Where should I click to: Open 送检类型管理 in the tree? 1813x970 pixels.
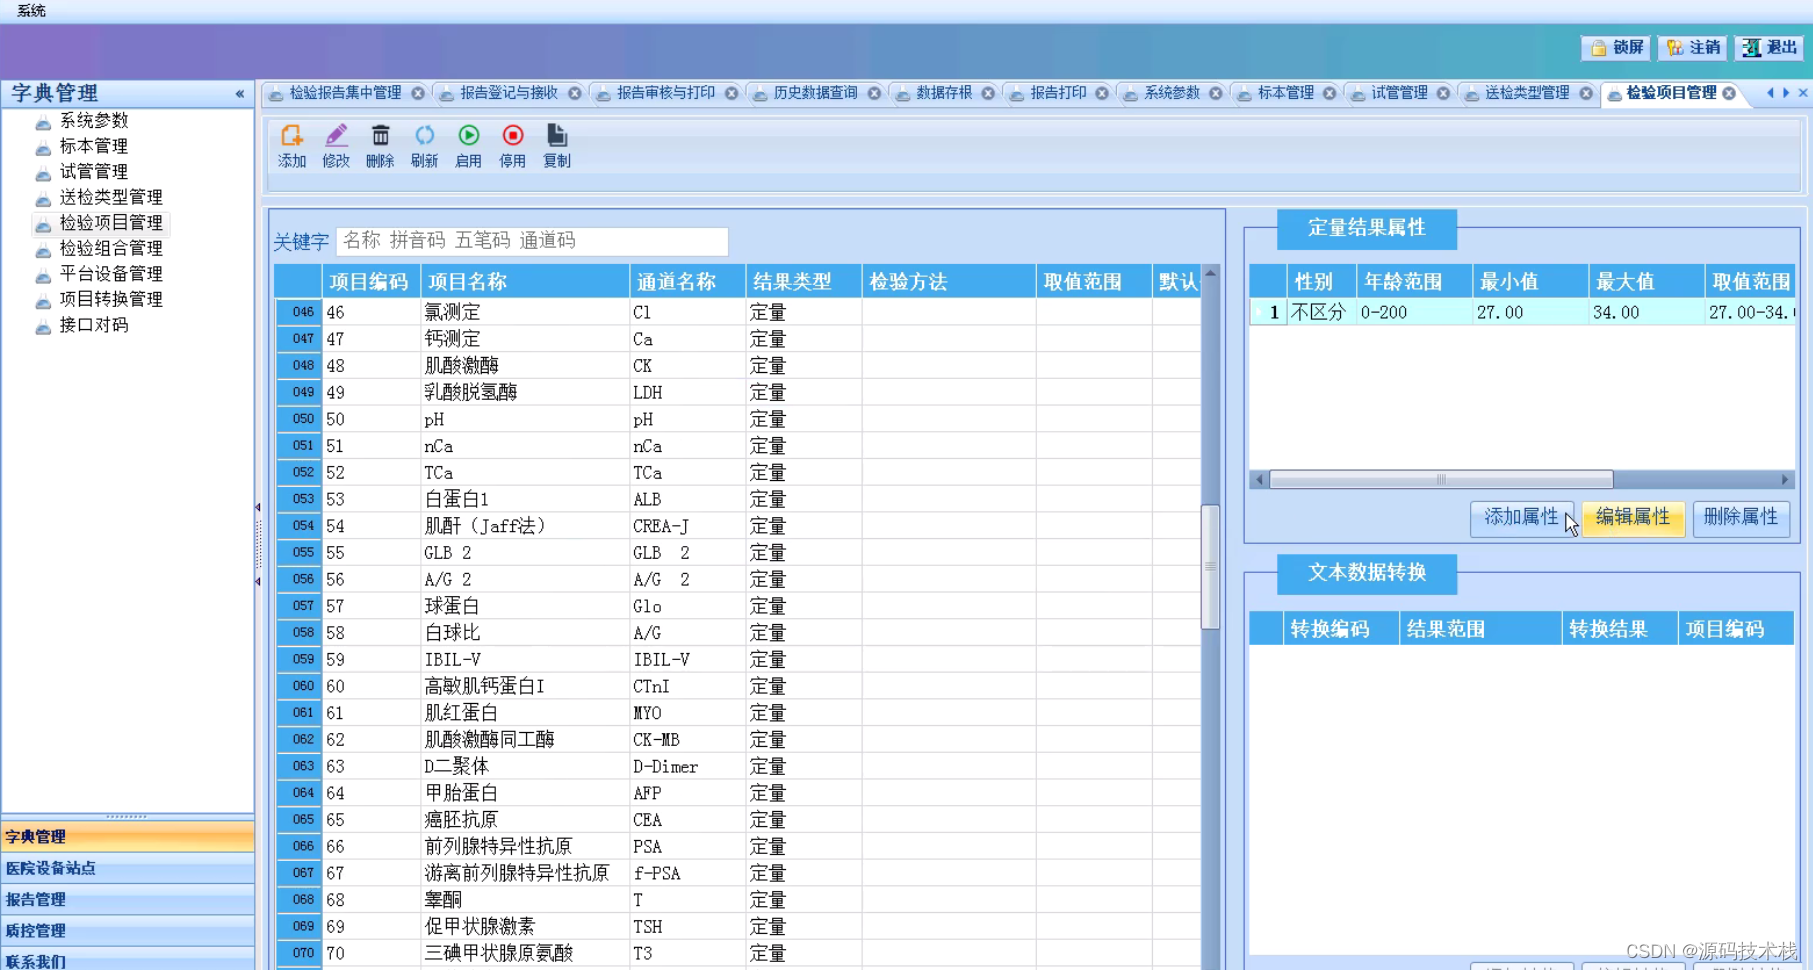pyautogui.click(x=110, y=197)
